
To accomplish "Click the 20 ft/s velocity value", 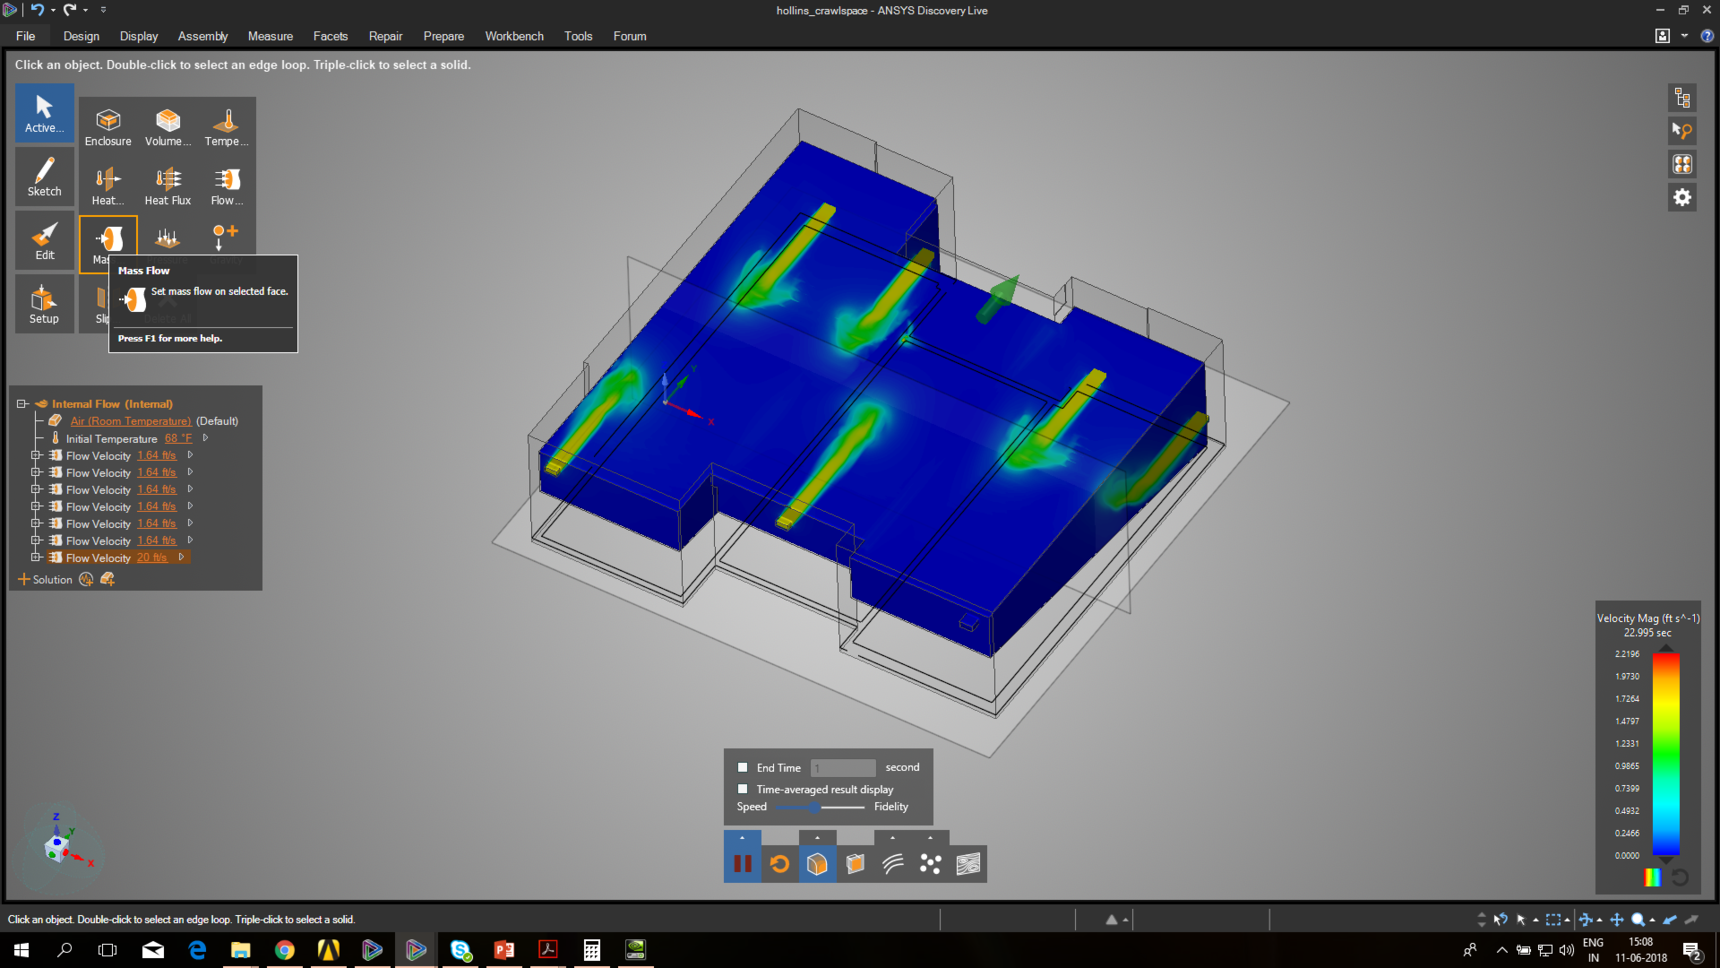I will click(152, 557).
